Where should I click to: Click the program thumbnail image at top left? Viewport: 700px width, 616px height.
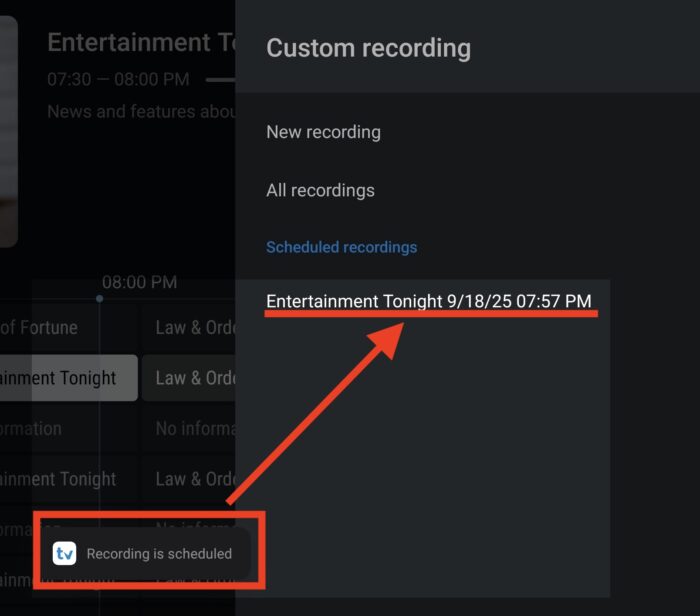click(8, 130)
